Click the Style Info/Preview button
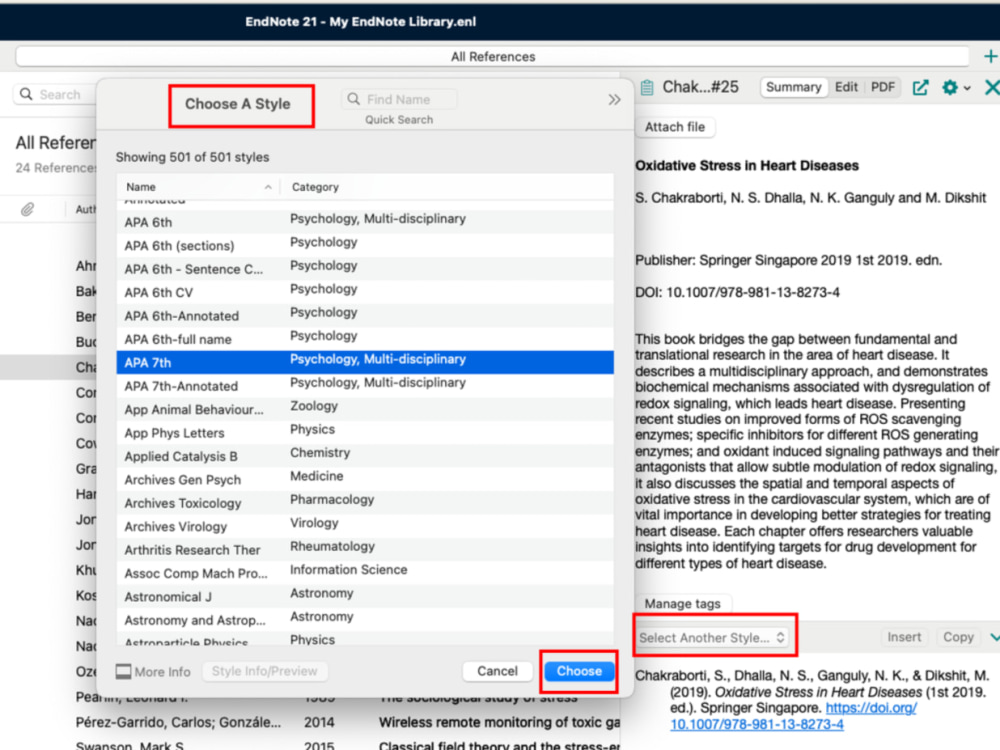Viewport: 1000px width, 750px height. pos(265,671)
